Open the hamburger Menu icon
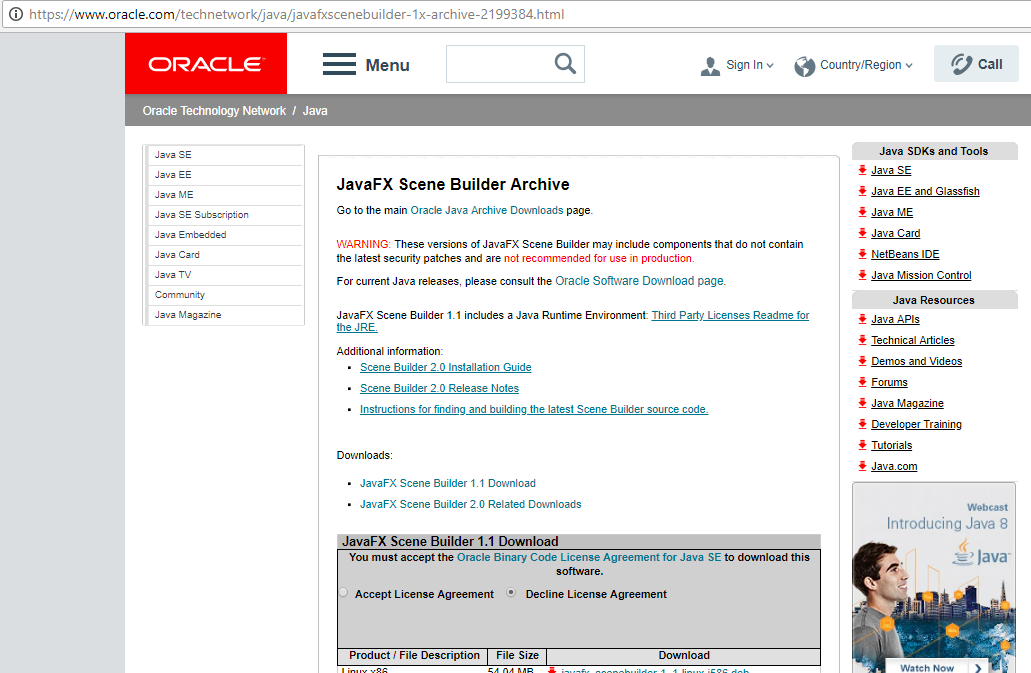This screenshot has width=1031, height=673. click(339, 63)
